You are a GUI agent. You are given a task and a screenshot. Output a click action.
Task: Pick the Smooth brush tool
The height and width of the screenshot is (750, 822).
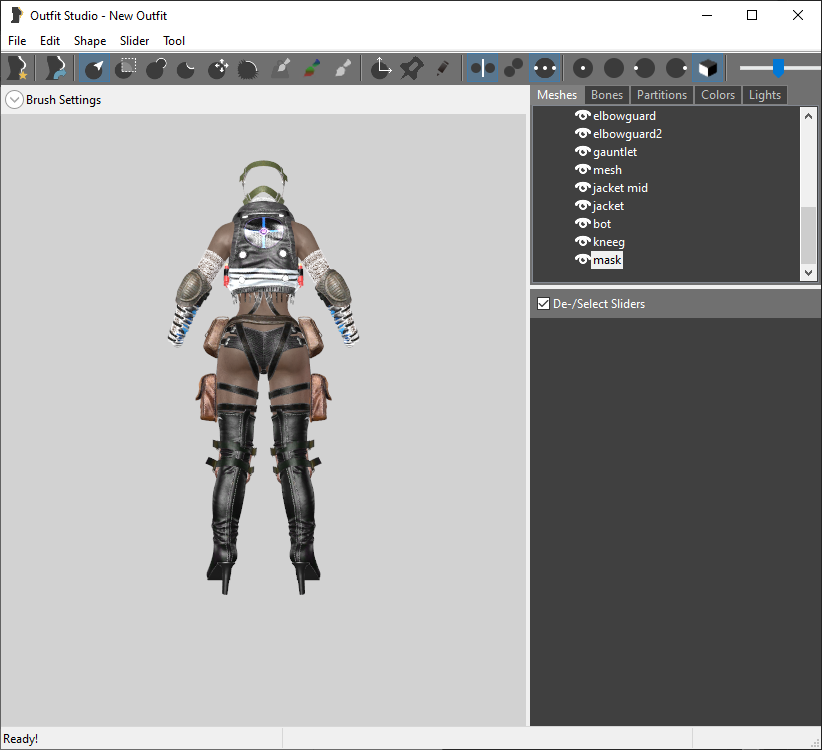248,68
